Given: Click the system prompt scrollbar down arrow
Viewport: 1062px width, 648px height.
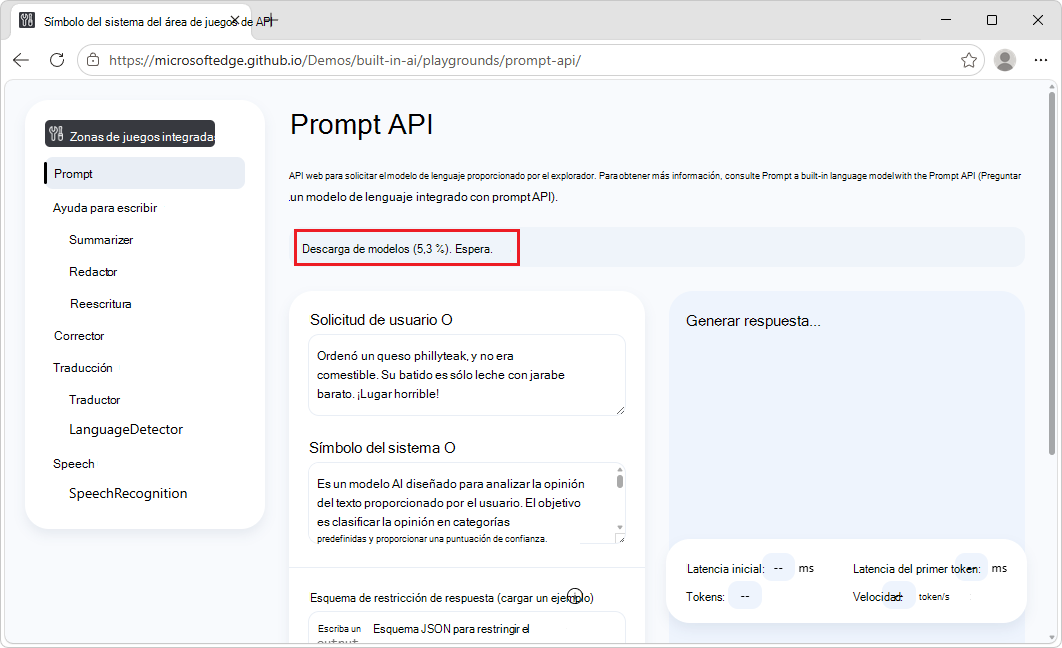Looking at the screenshot, I should pyautogui.click(x=620, y=527).
